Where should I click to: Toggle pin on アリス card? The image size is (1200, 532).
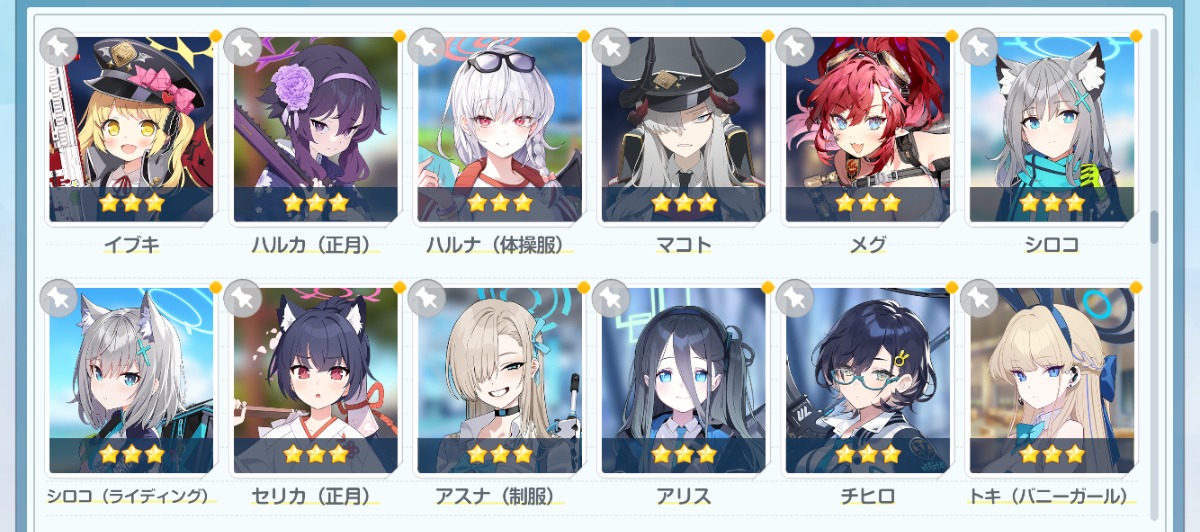(x=611, y=298)
